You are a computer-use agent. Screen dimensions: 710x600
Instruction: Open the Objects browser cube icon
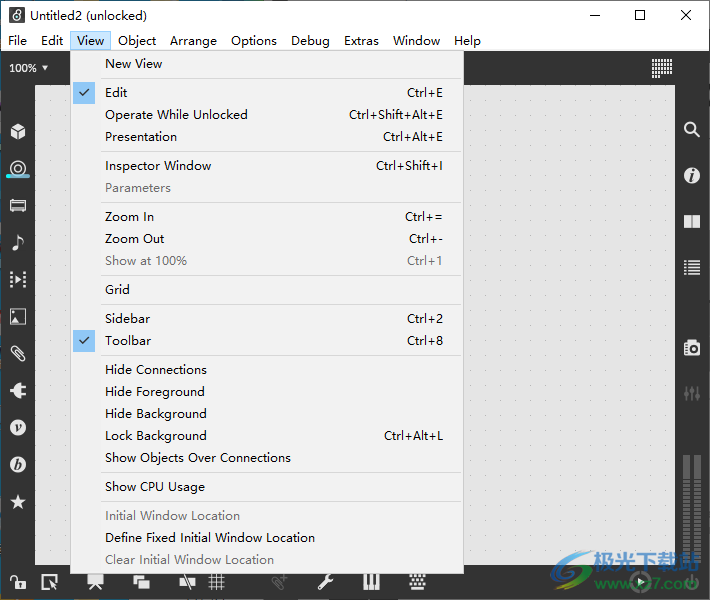click(17, 132)
